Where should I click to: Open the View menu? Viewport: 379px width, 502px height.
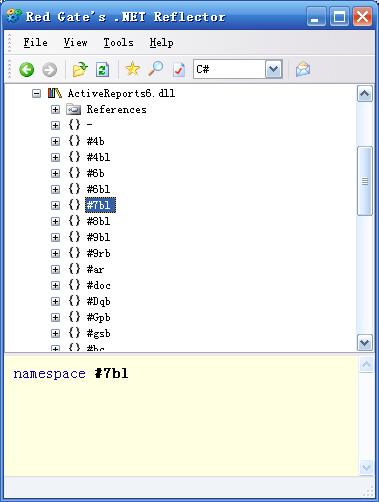pyautogui.click(x=76, y=43)
